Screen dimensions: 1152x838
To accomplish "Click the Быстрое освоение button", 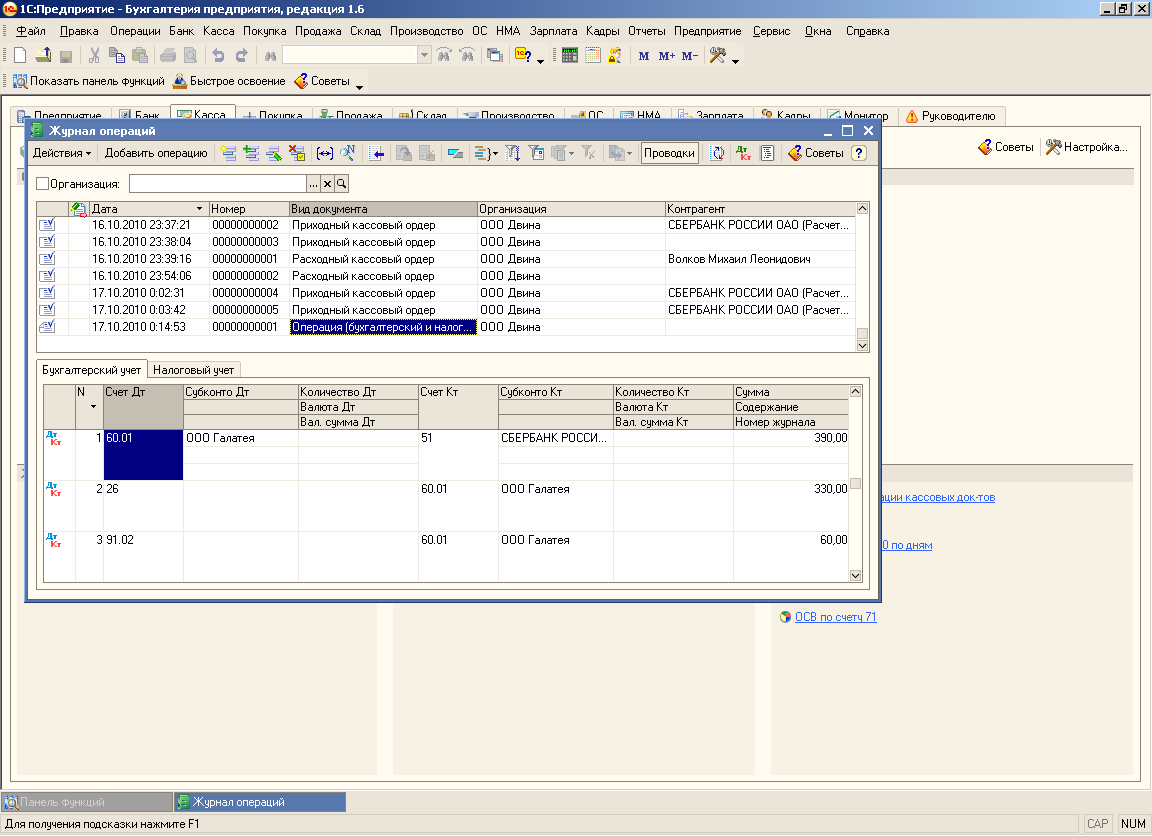I will [229, 81].
